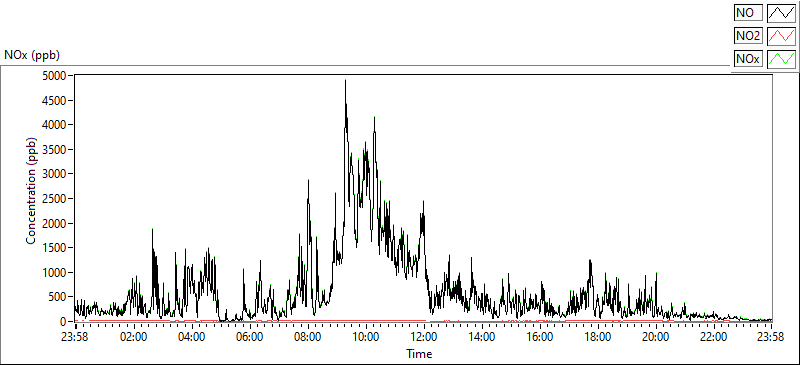Screen dimensions: 800x365
Task: Select the NOx legend label
Action: click(748, 59)
